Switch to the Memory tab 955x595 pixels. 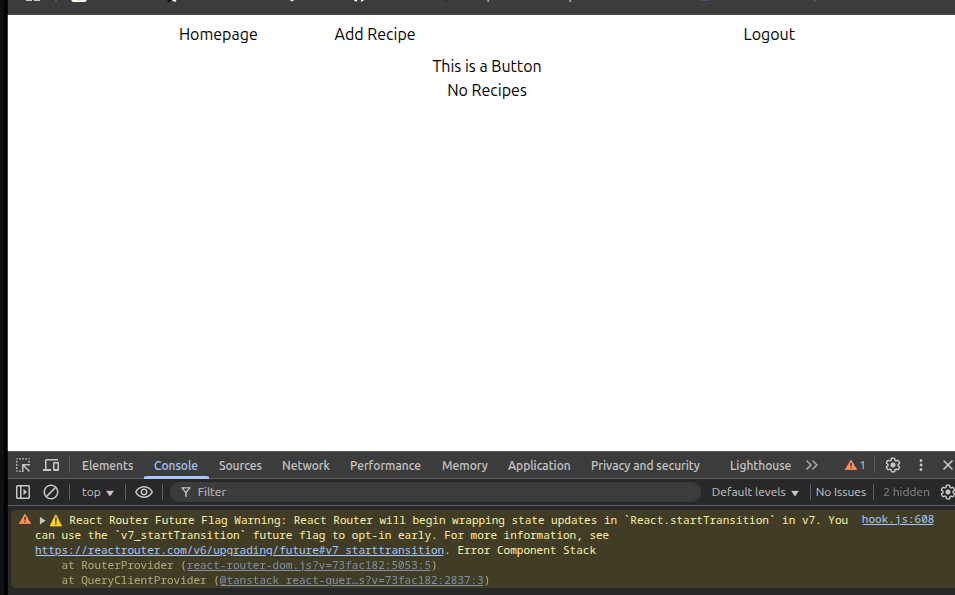465,465
